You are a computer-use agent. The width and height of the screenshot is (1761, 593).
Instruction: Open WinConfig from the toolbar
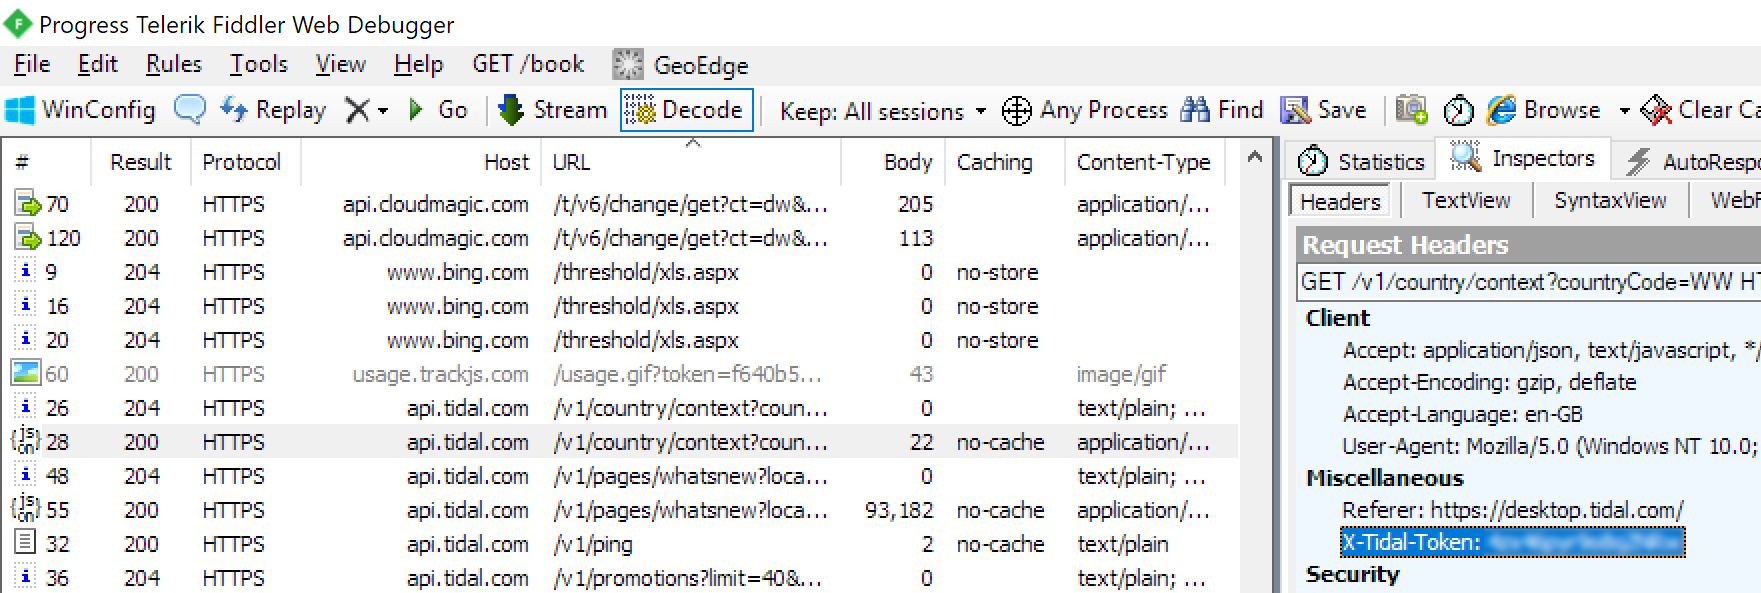click(81, 110)
